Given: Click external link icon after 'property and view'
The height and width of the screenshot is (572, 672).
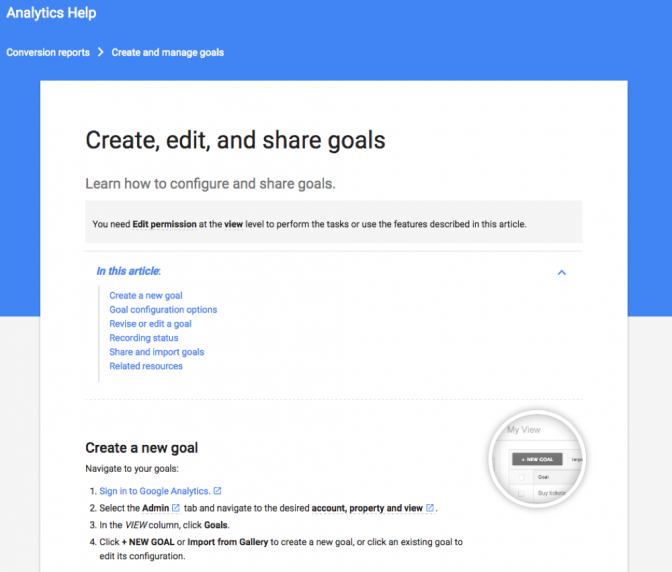Looking at the screenshot, I should coord(430,508).
